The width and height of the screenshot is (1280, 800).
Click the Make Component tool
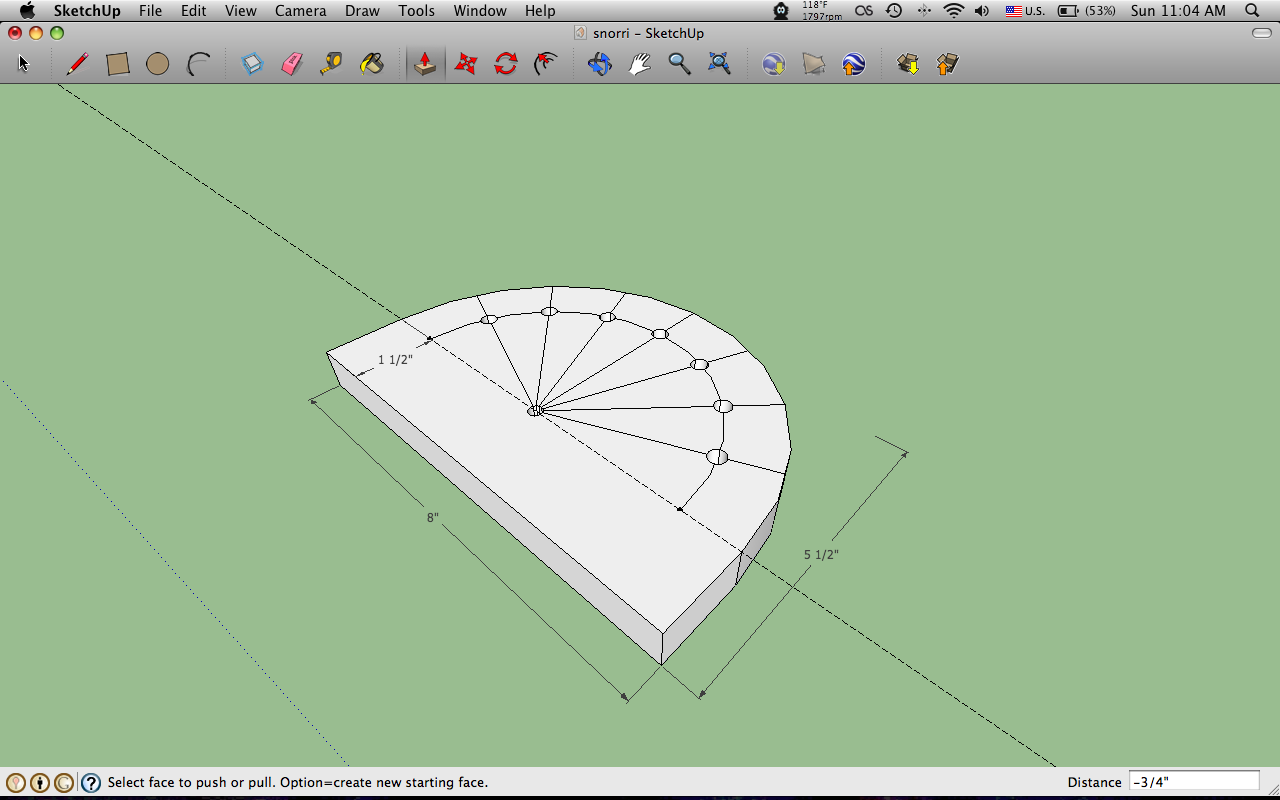252,64
